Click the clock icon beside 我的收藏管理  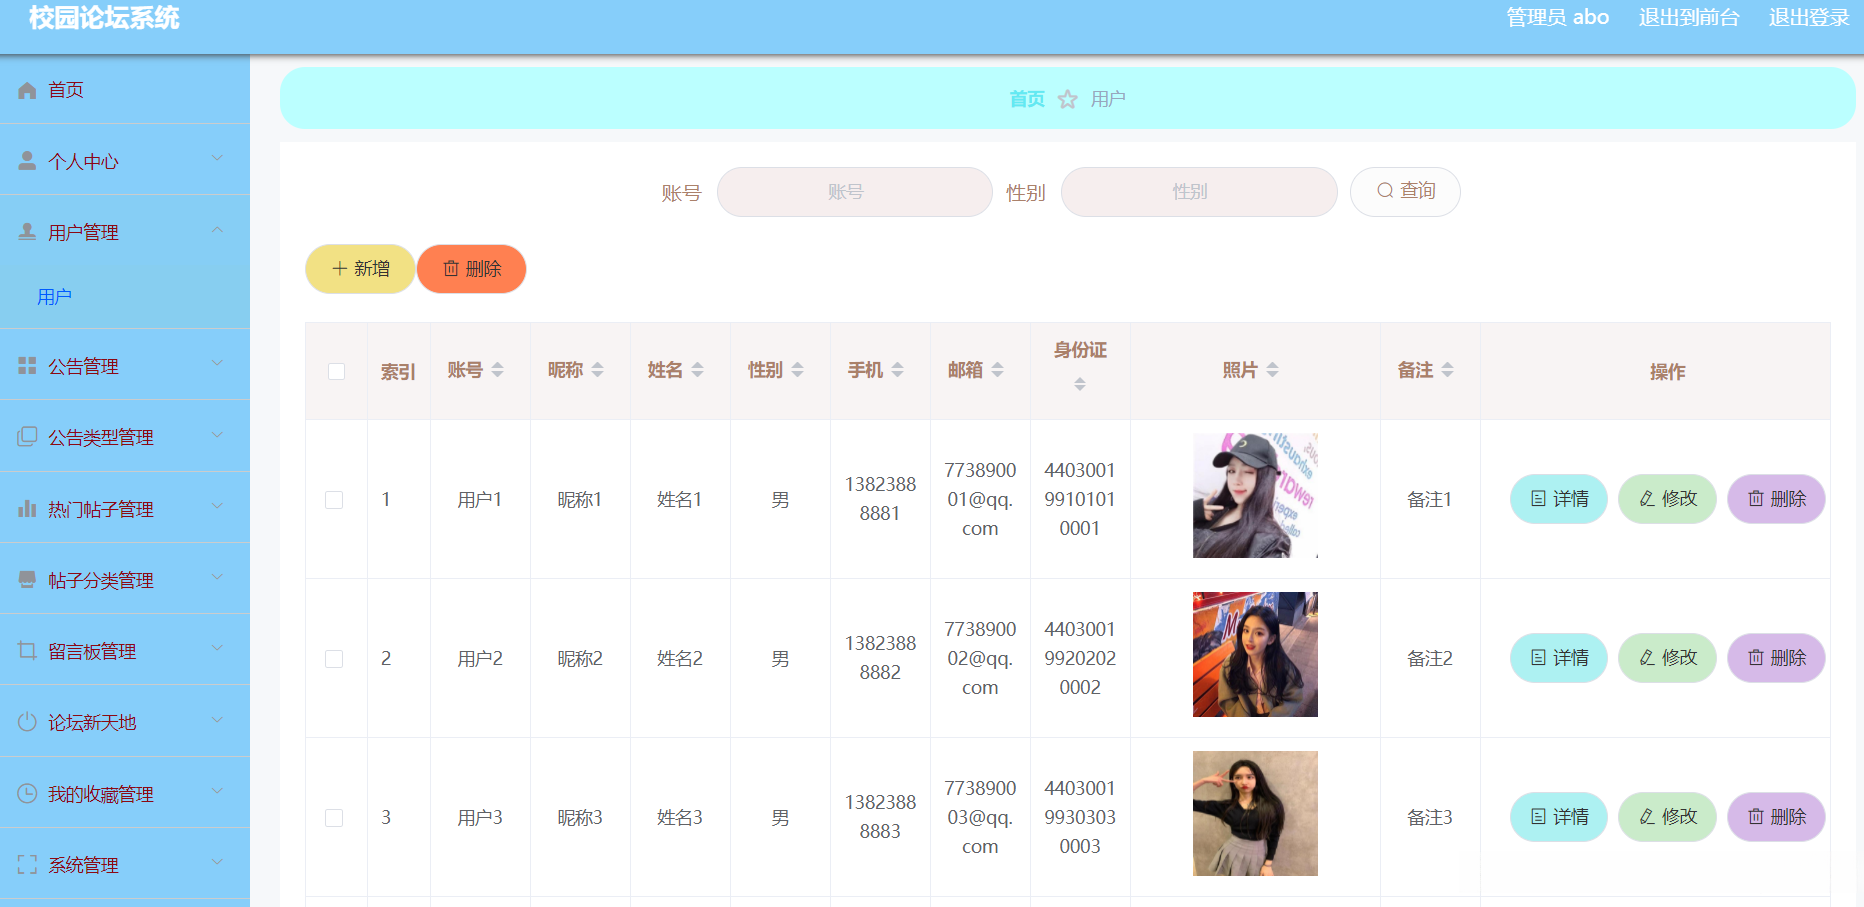tap(27, 794)
